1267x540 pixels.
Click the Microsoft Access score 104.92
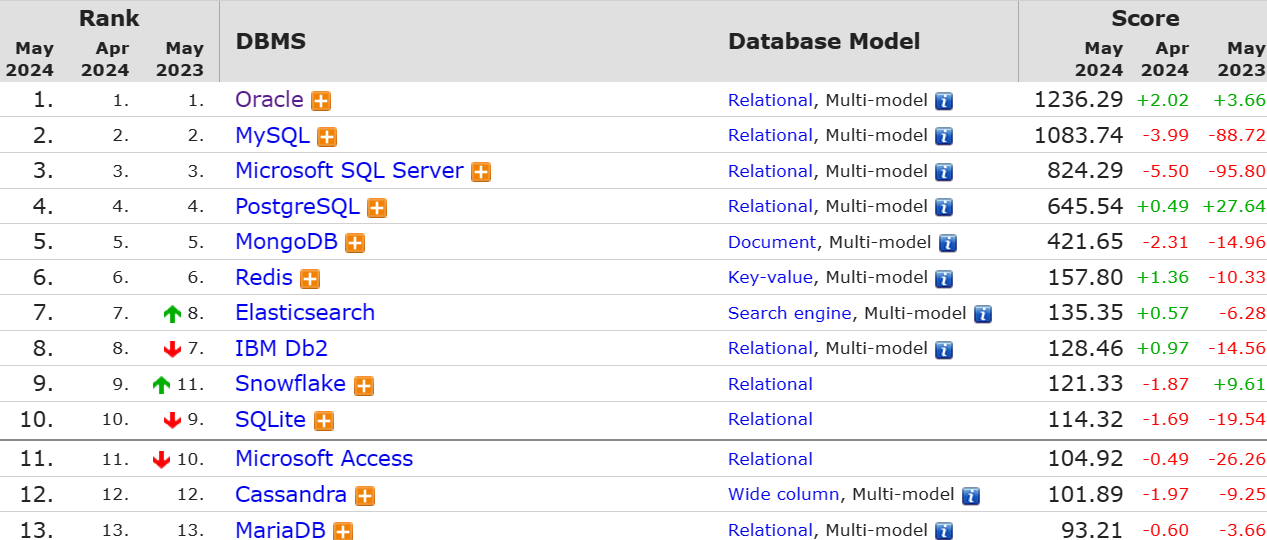1086,458
